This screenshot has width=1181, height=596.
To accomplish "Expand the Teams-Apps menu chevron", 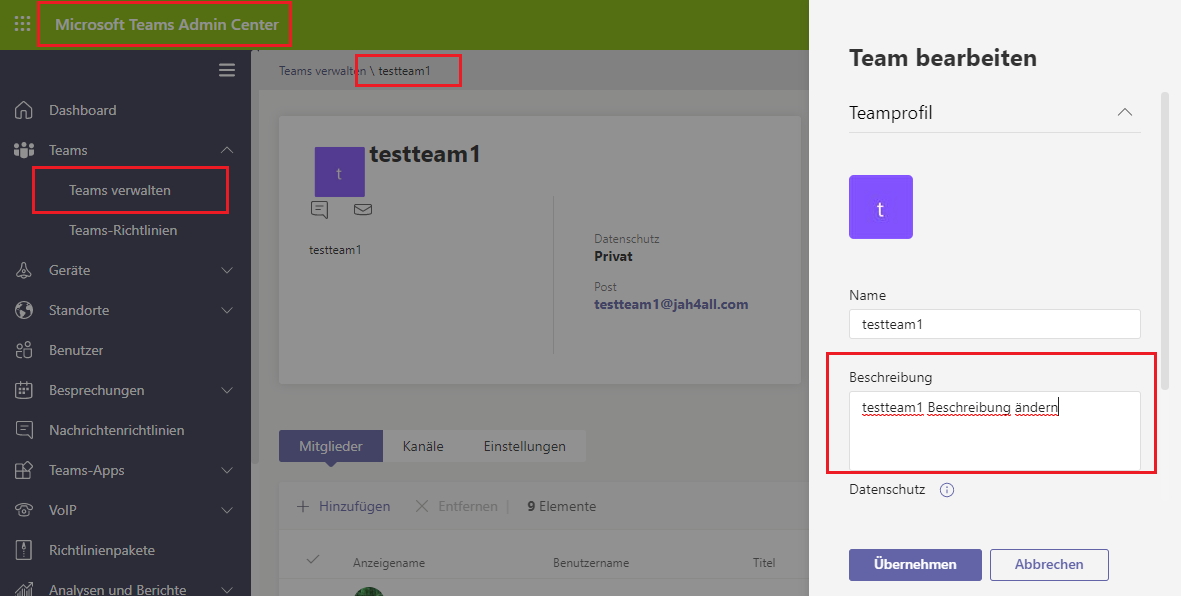I will click(x=227, y=469).
